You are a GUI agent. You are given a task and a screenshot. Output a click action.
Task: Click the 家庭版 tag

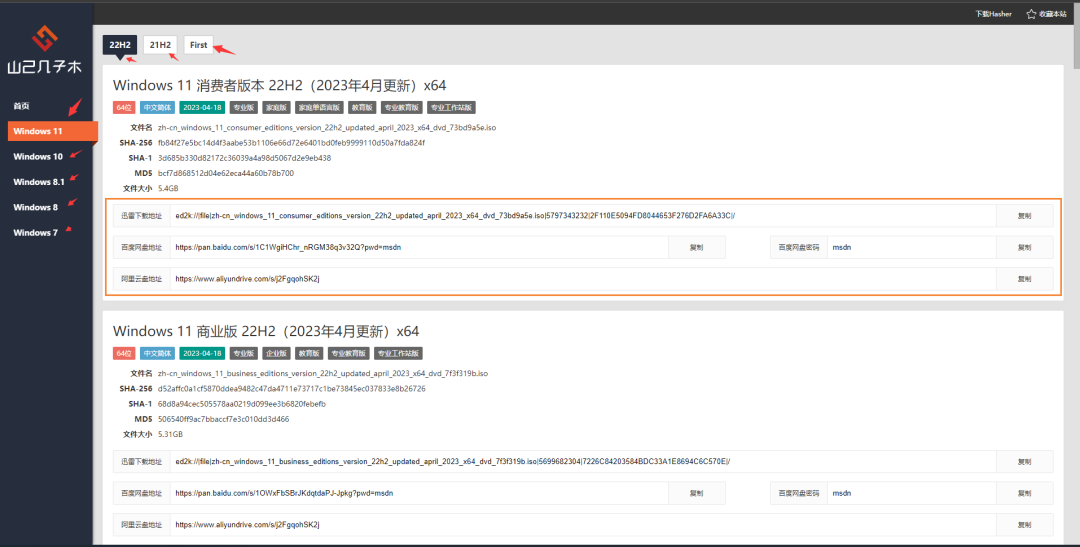[x=276, y=107]
